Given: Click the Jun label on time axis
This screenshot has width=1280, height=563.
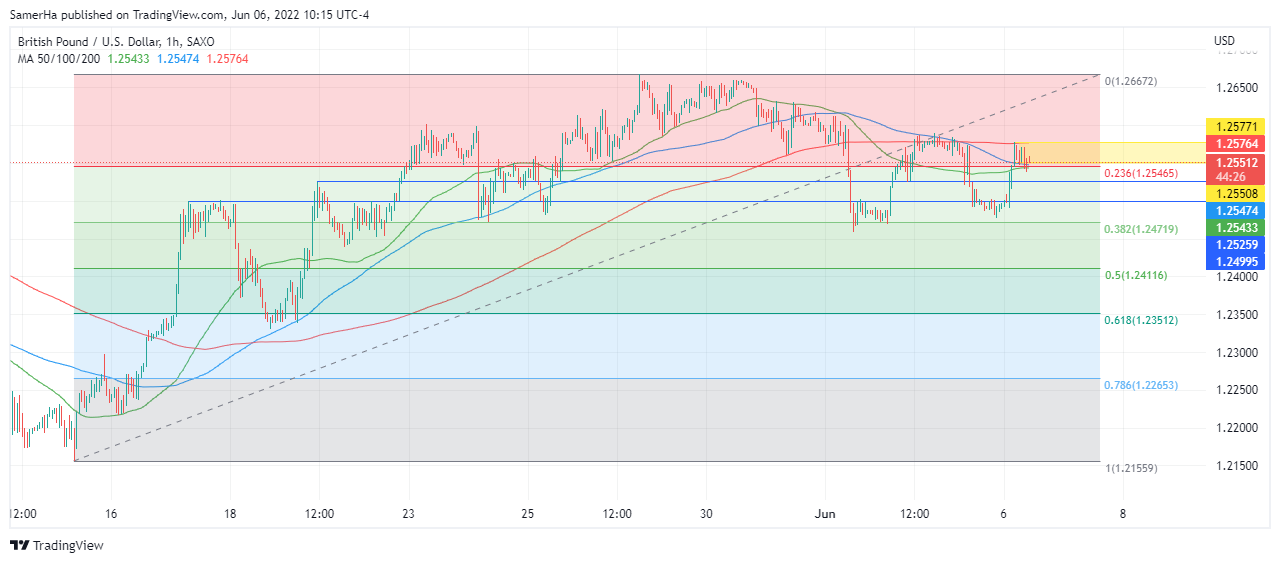Looking at the screenshot, I should 825,514.
